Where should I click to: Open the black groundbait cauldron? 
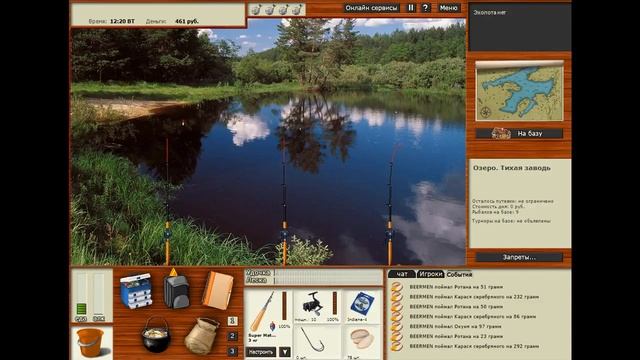pyautogui.click(x=156, y=335)
